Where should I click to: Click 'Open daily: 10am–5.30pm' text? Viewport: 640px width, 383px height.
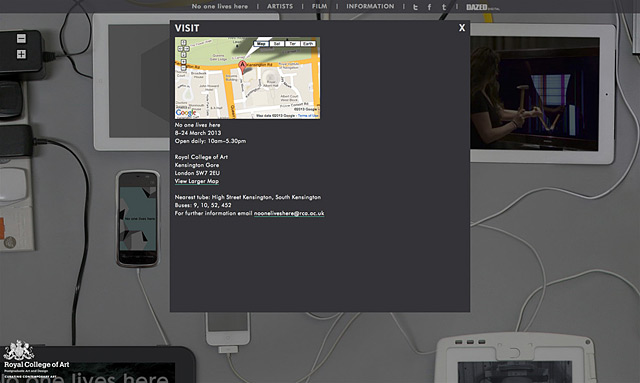pyautogui.click(x=210, y=141)
